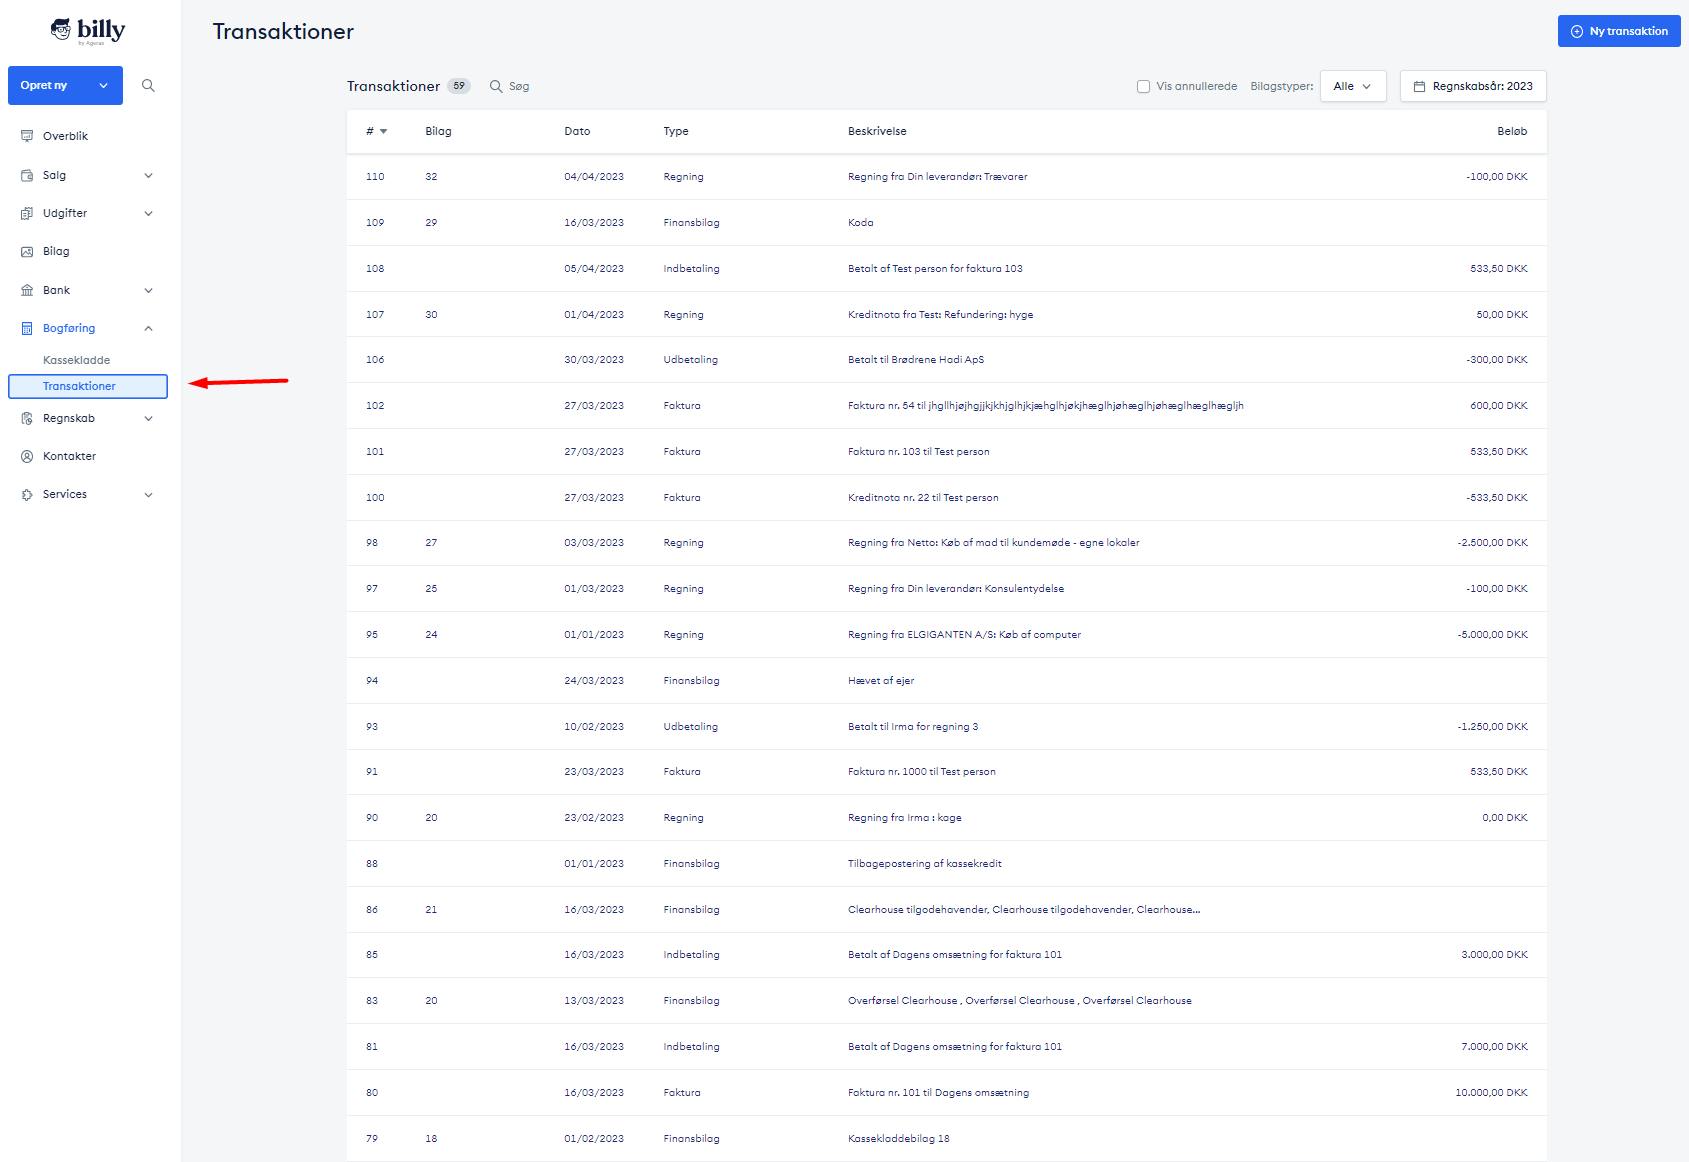Open Kassekladde submenu item

[76, 360]
